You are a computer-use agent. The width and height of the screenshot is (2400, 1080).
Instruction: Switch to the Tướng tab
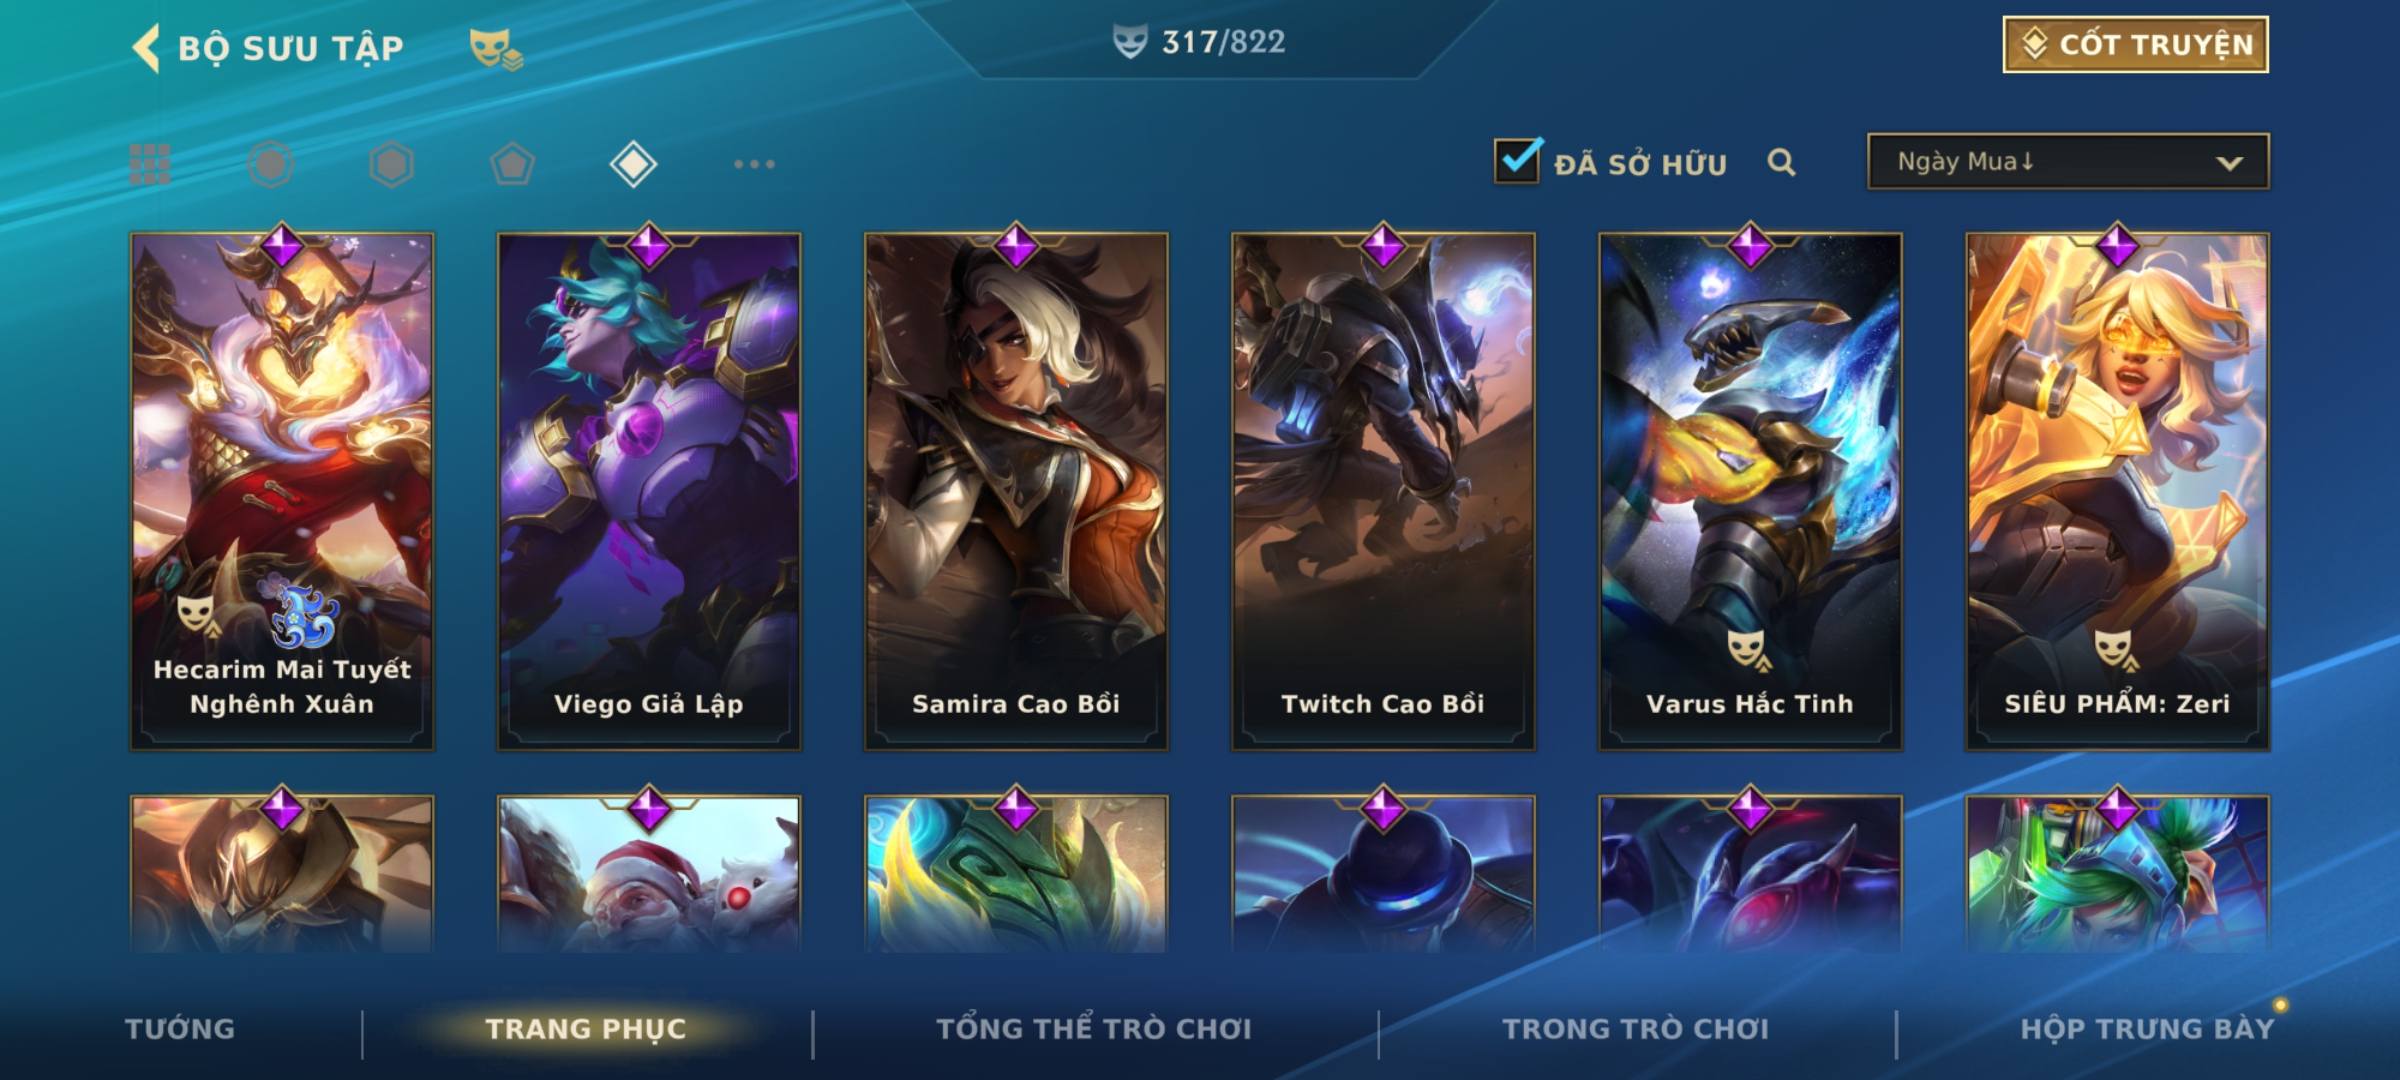click(180, 1029)
